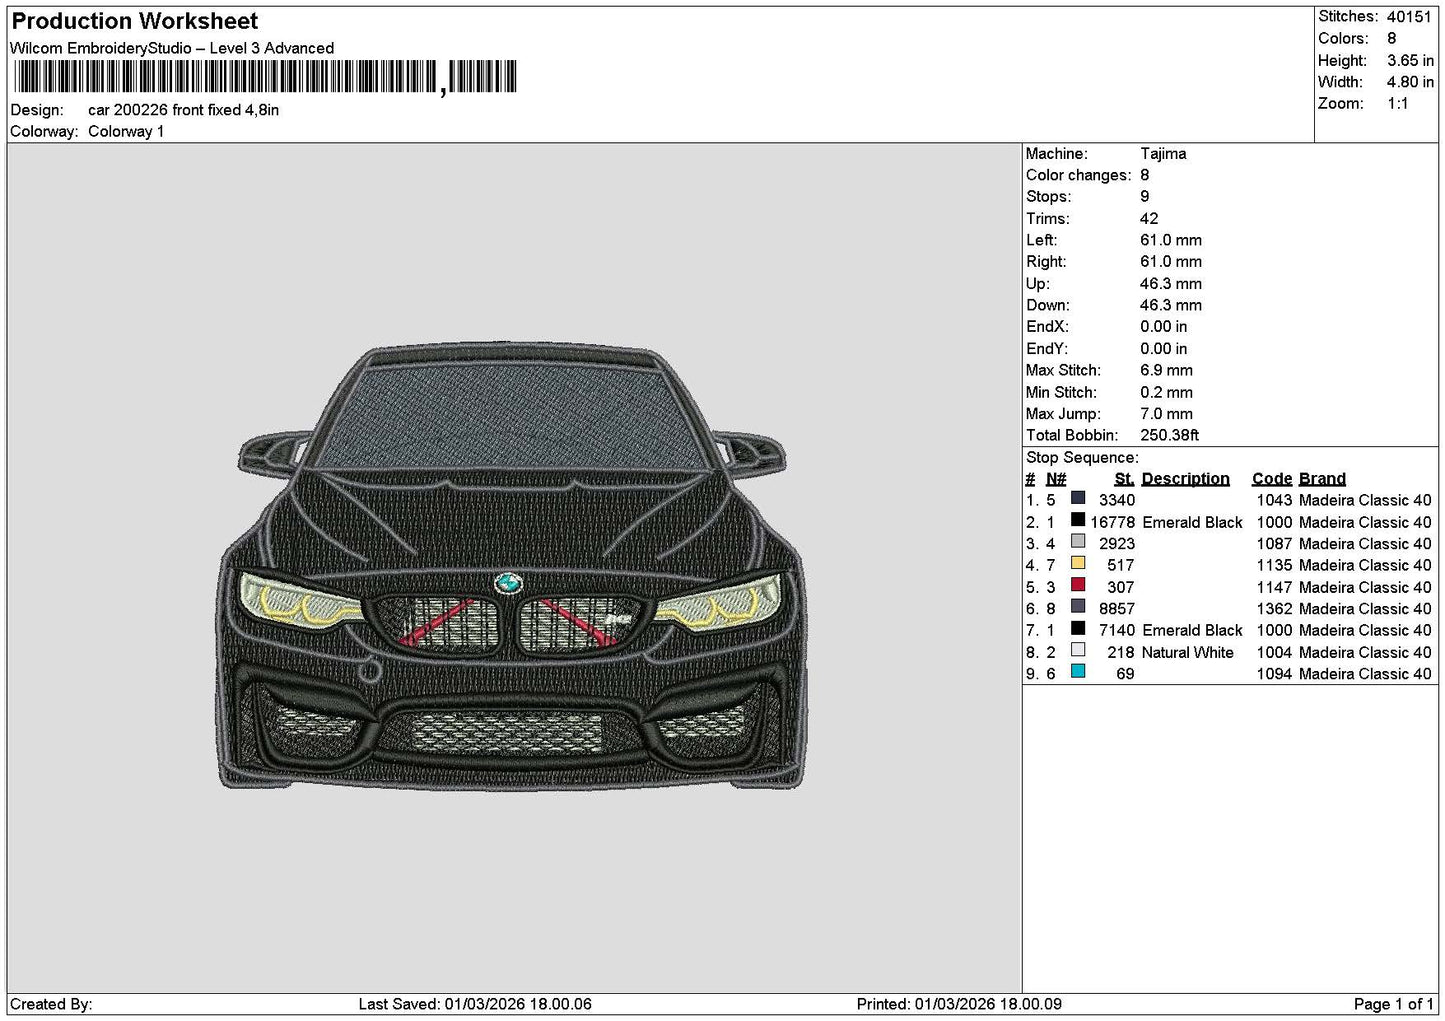The height and width of the screenshot is (1021, 1445).
Task: Click the min stitch value '0.2 mm'
Action: point(1166,392)
